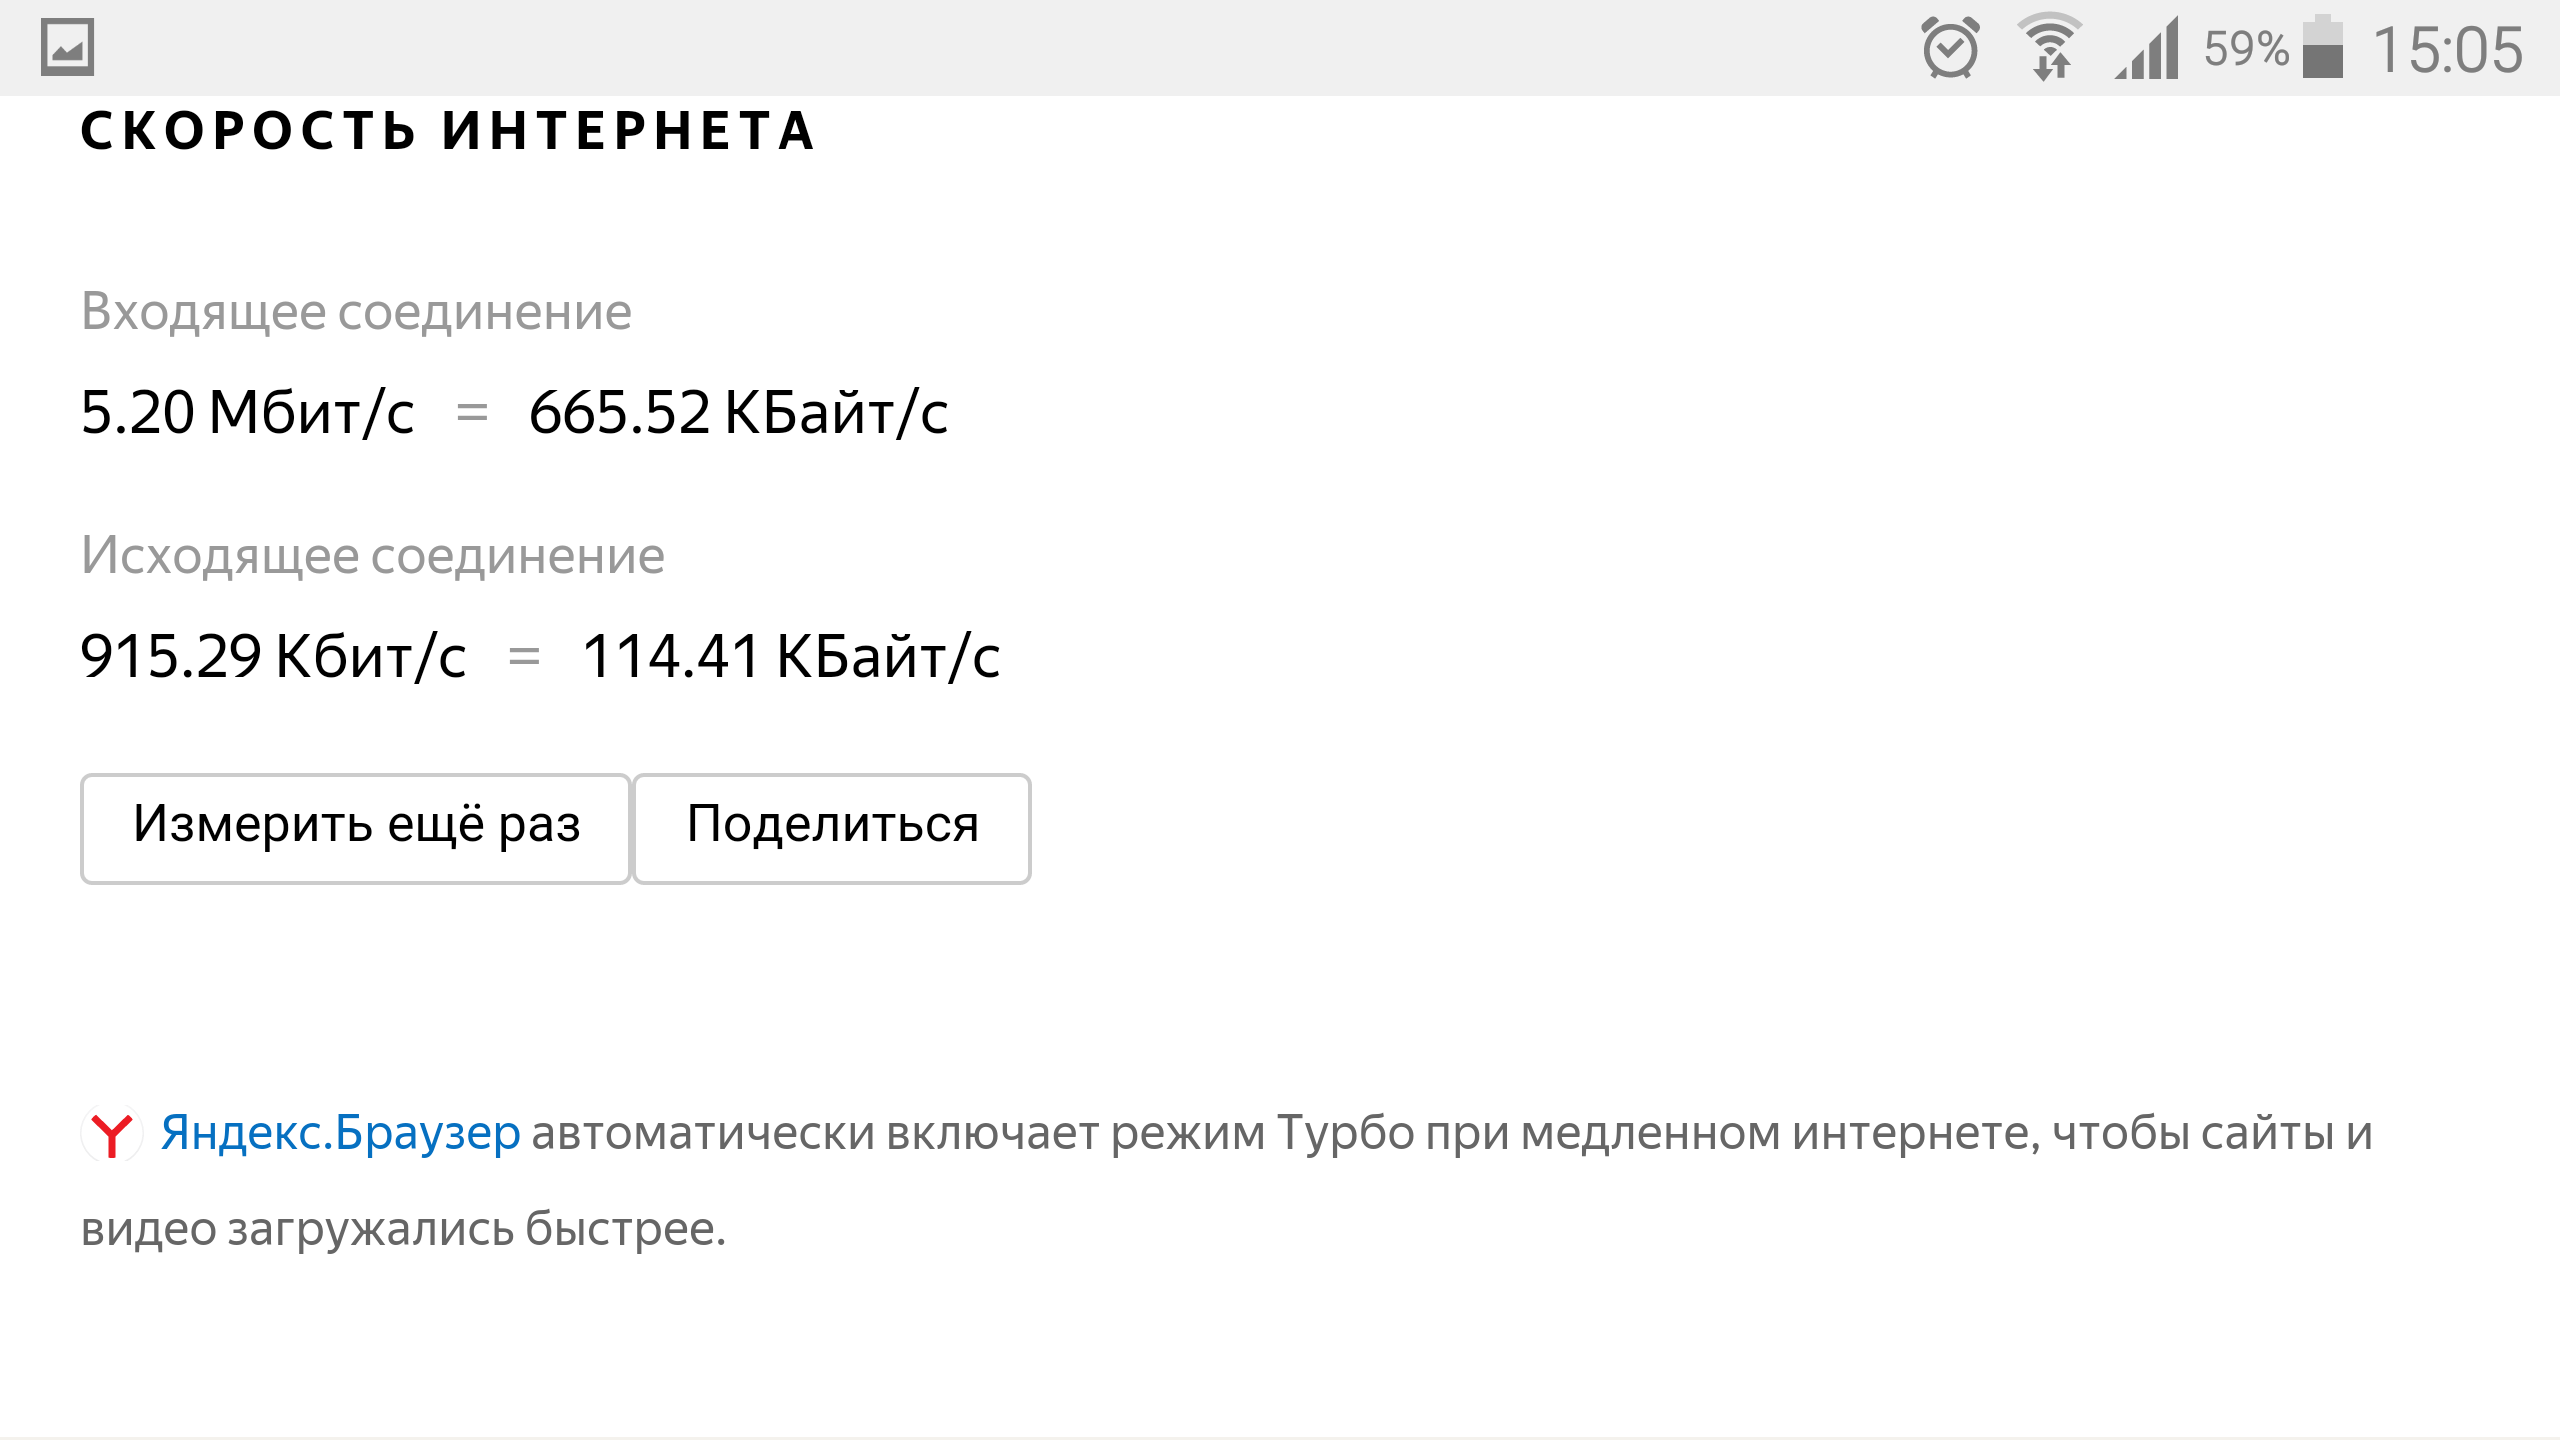2560x1440 pixels.
Task: Tap the 15:05 clock in status bar
Action: 2448,49
